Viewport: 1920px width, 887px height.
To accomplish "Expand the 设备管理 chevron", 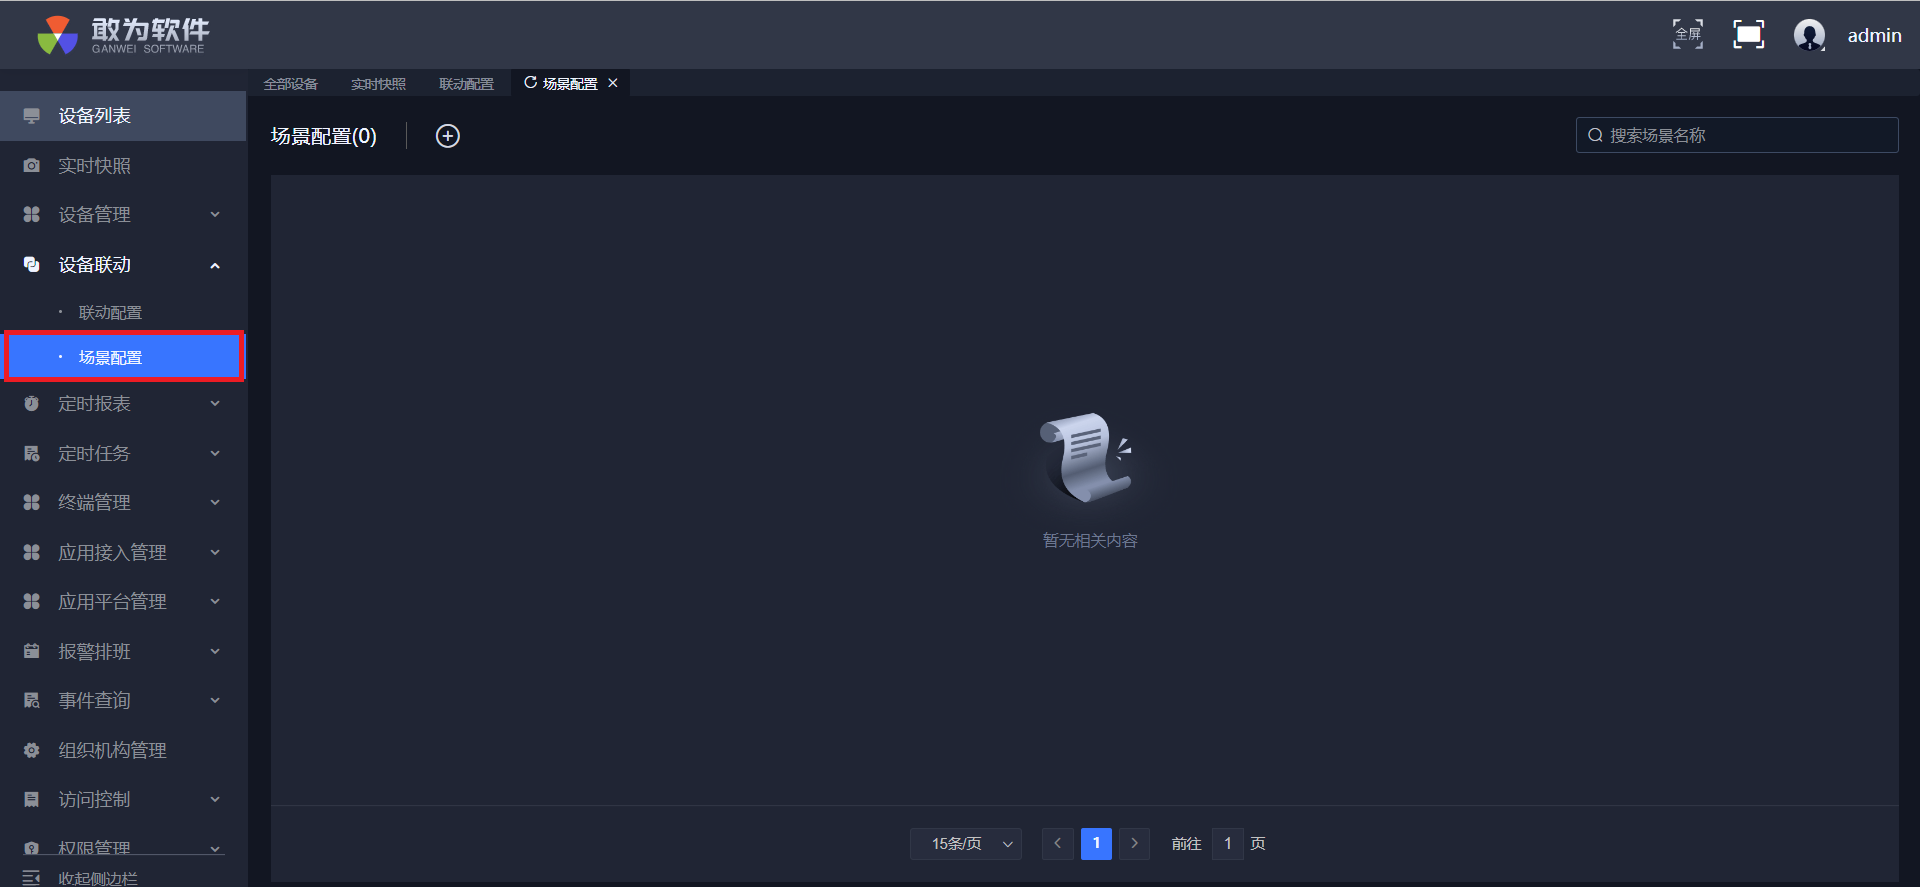I will 215,215.
